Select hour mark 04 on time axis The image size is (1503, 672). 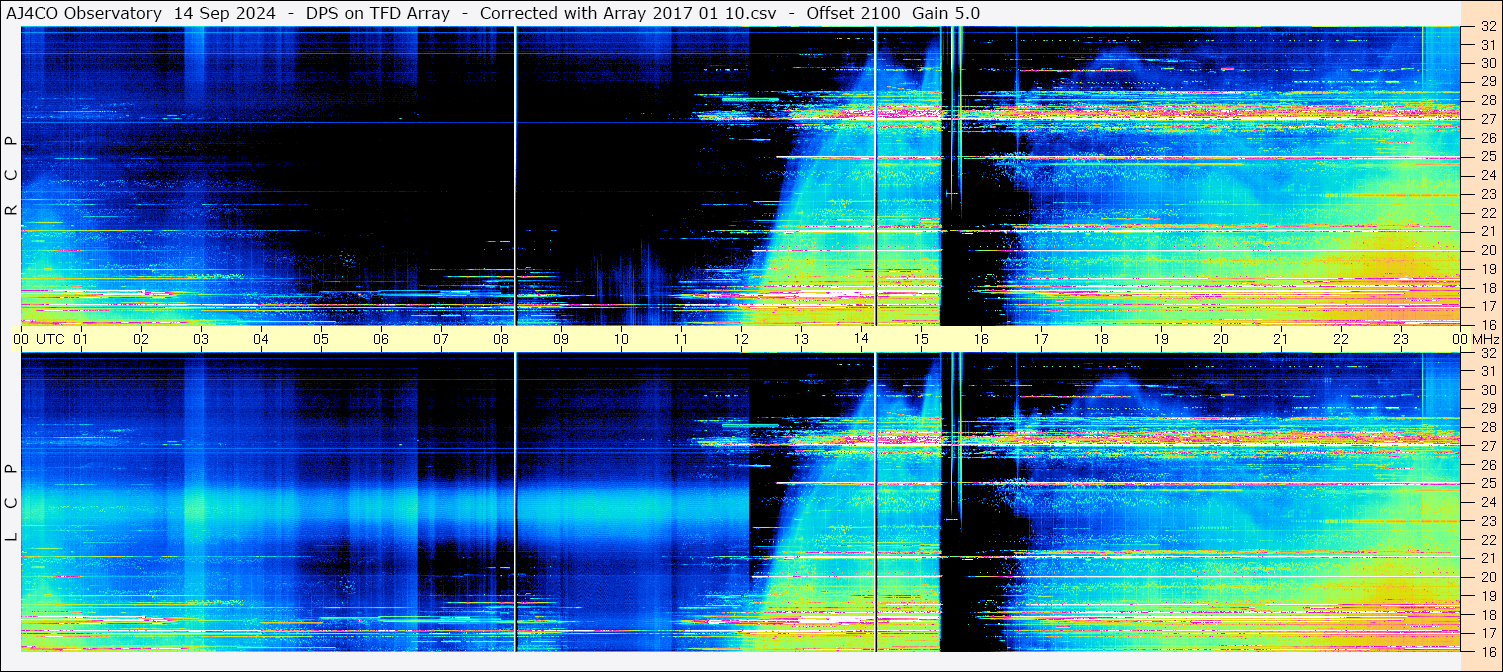(x=261, y=339)
